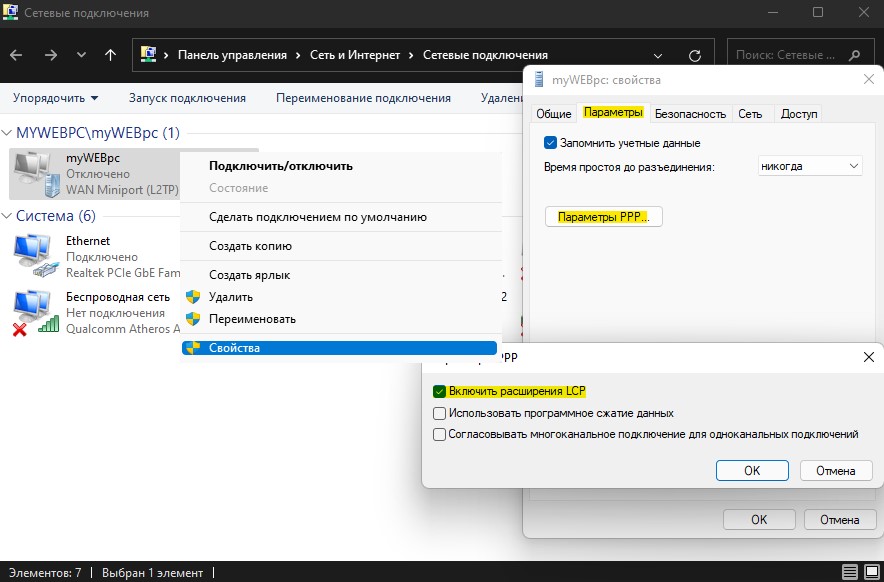Click the 'Ethernet' connection name
This screenshot has width=884, height=582.
click(x=88, y=241)
